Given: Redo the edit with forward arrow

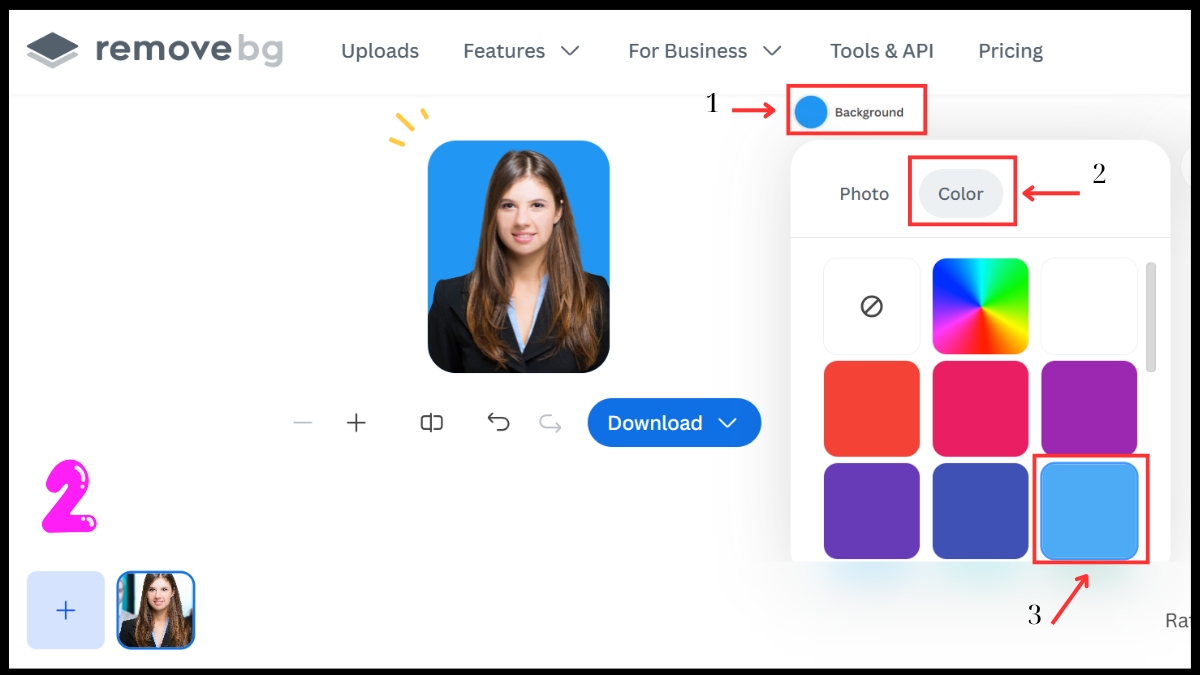Looking at the screenshot, I should coord(550,423).
